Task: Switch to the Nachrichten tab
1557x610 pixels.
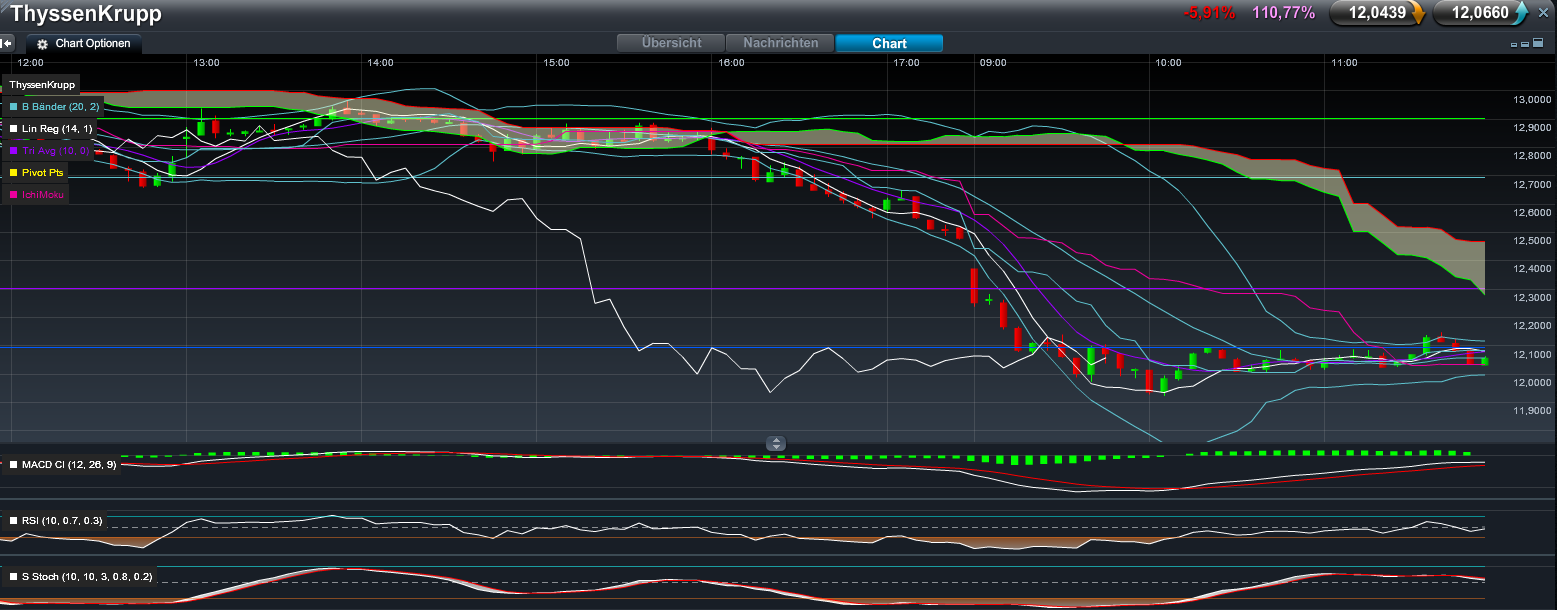Action: coord(780,44)
